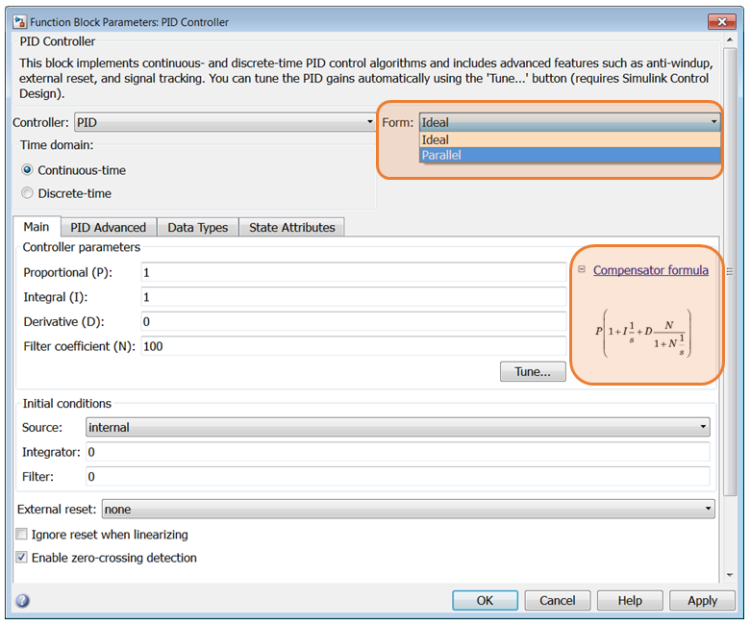Click the Help button
Image resolution: width=750 pixels, height=625 pixels.
pyautogui.click(x=629, y=600)
